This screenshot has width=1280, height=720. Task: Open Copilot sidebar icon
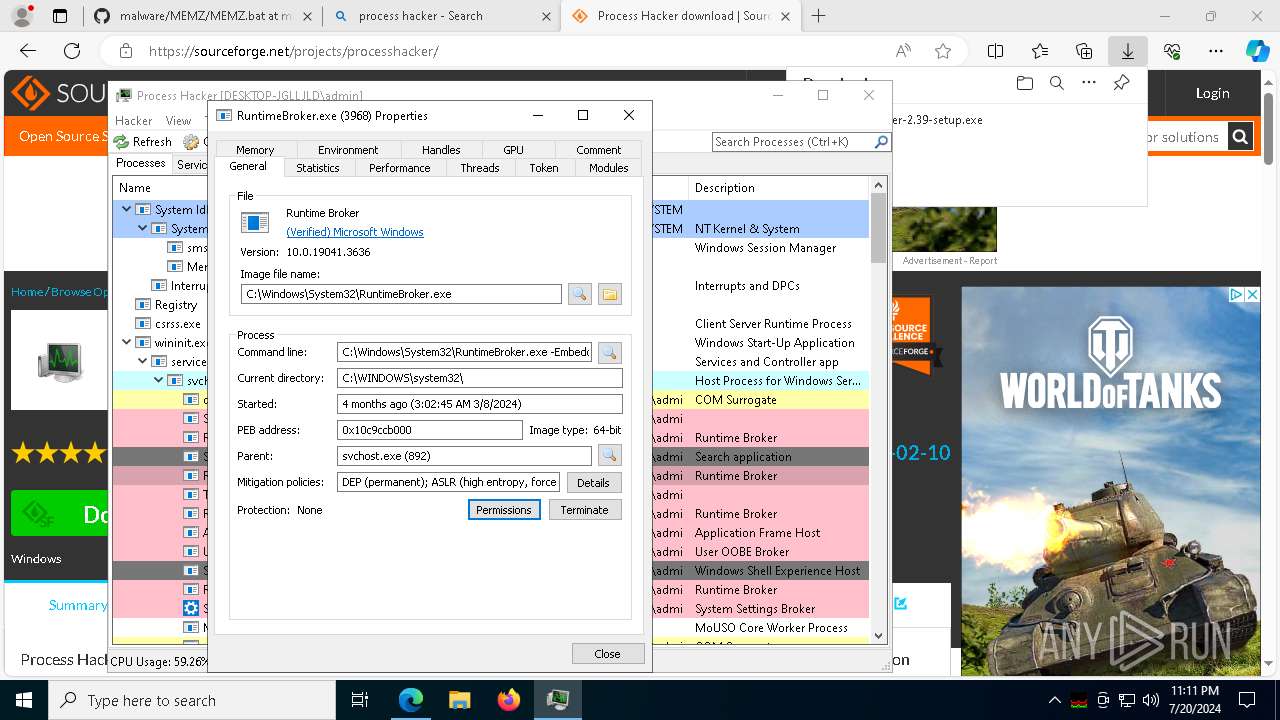point(1257,51)
